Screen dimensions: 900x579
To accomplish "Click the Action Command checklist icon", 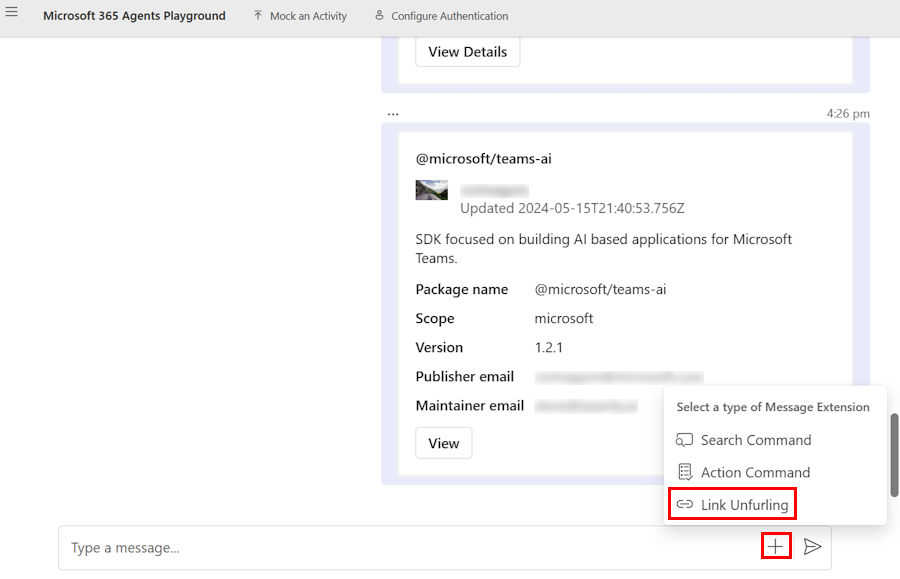I will 685,472.
